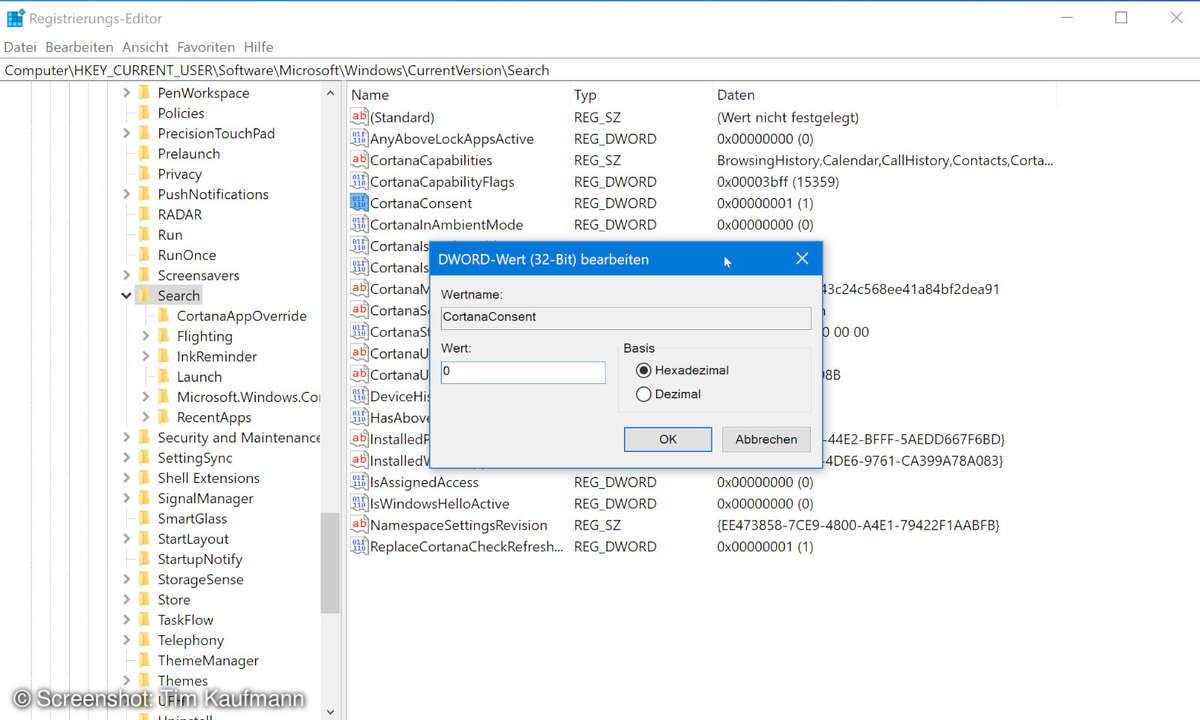Select the Microsoft.Windows.Cortana subkey
This screenshot has height=720, width=1200.
[248, 397]
